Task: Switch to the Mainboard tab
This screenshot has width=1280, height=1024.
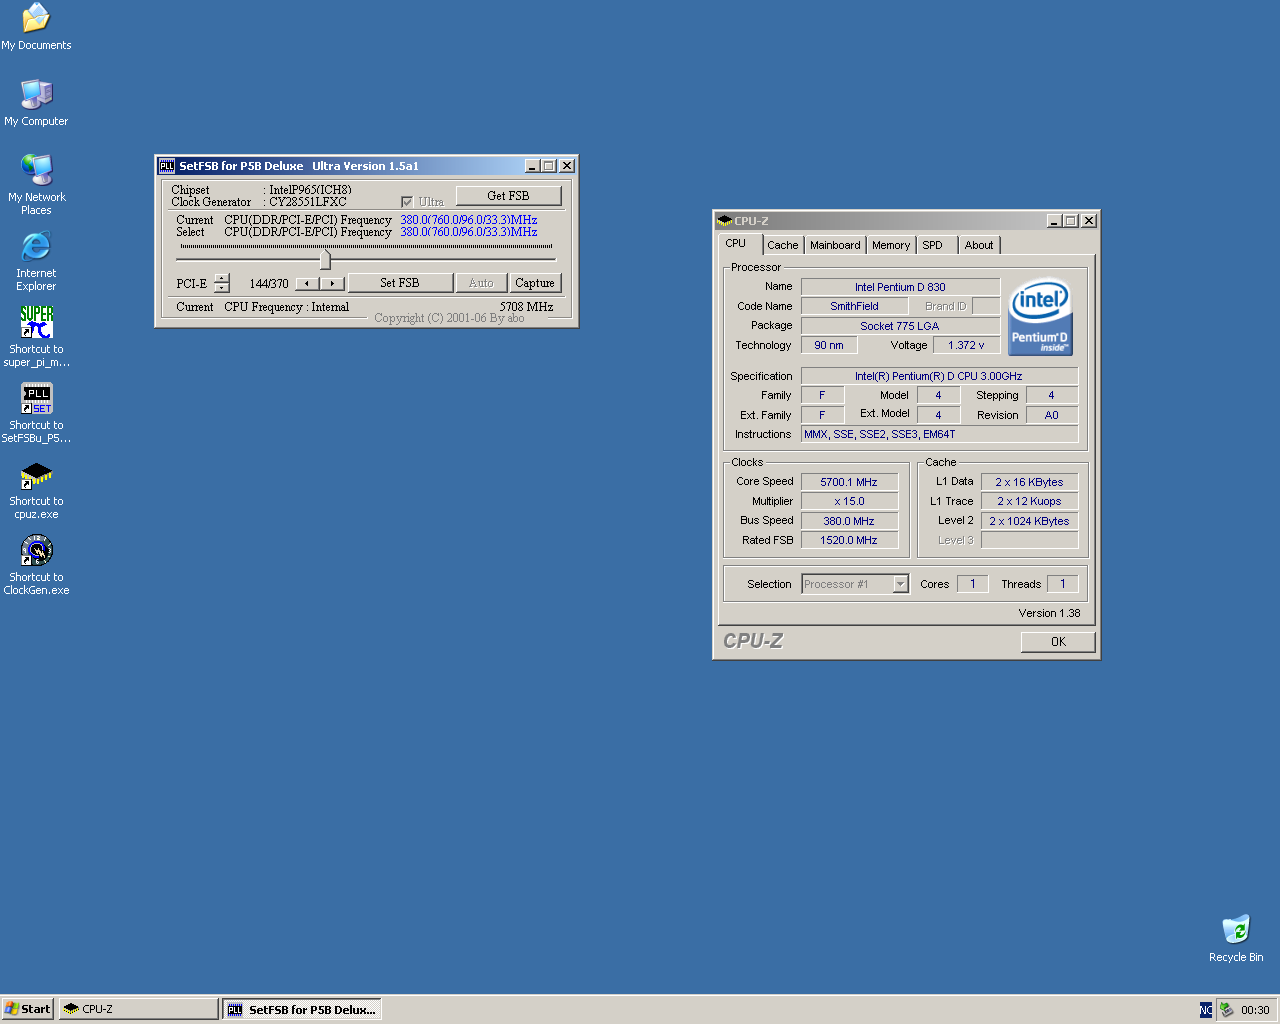Action: tap(835, 245)
